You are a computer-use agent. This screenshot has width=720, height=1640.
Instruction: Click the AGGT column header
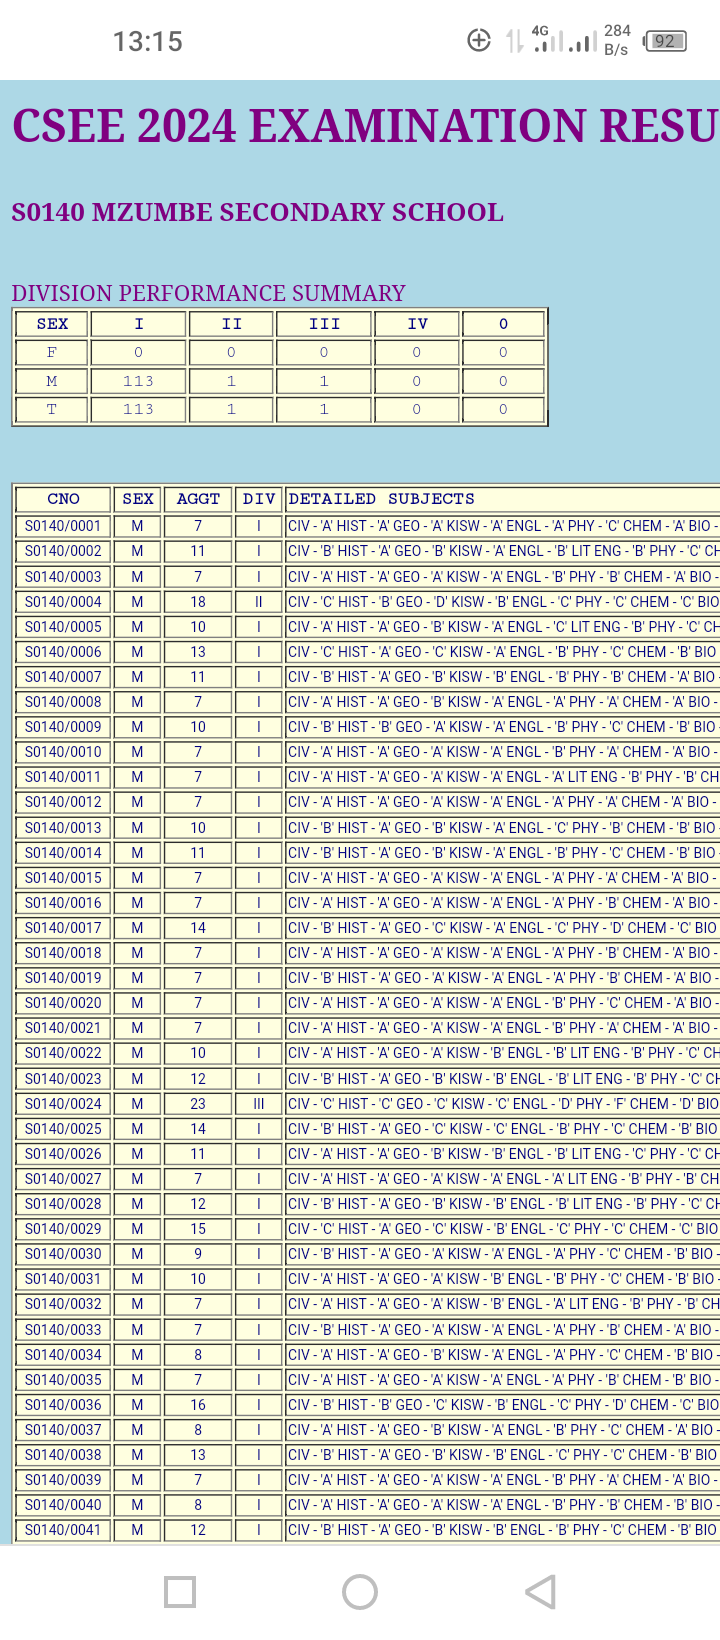coord(198,499)
